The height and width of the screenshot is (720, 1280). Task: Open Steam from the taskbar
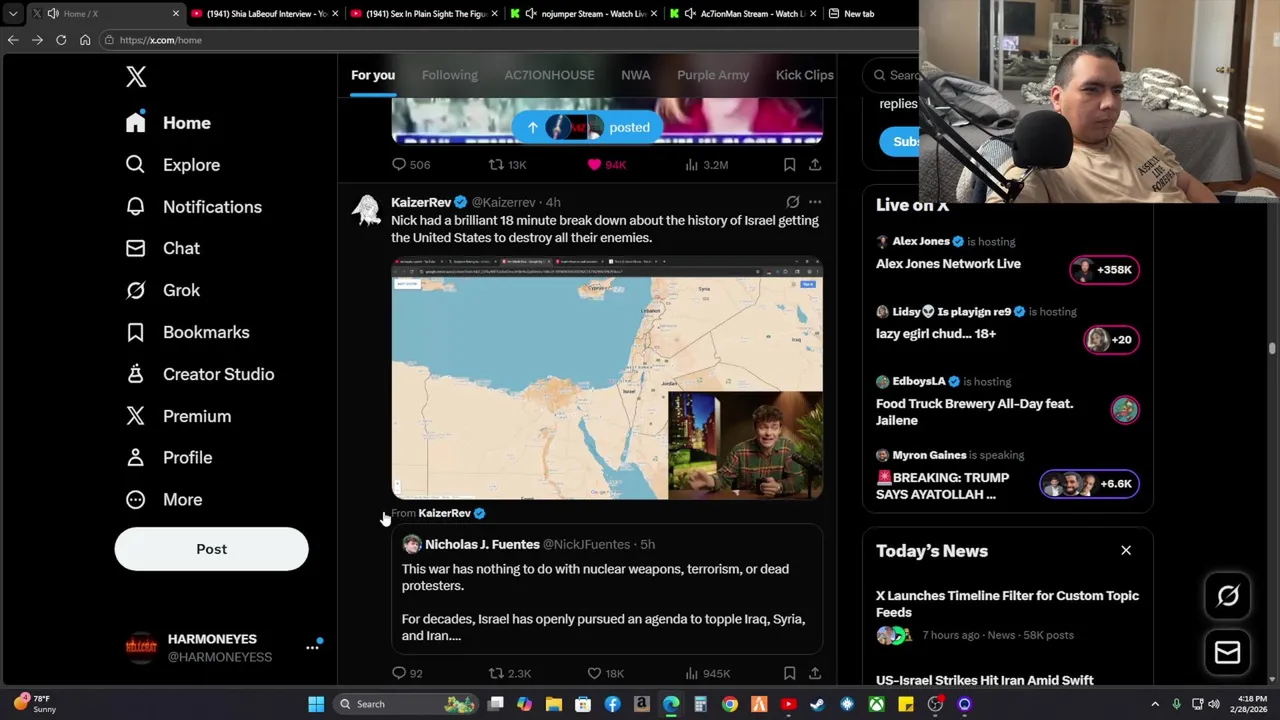point(817,704)
